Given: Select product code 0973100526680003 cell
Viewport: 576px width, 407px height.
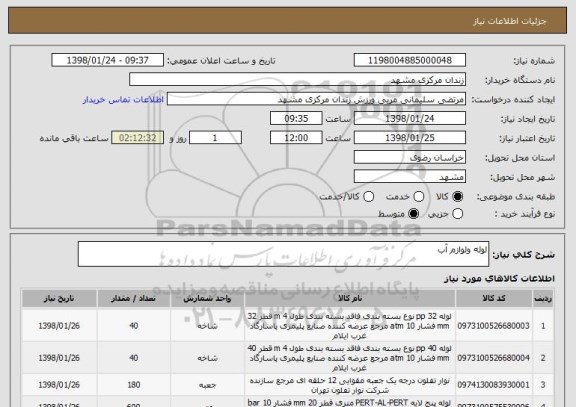Looking at the screenshot, I should [494, 326].
